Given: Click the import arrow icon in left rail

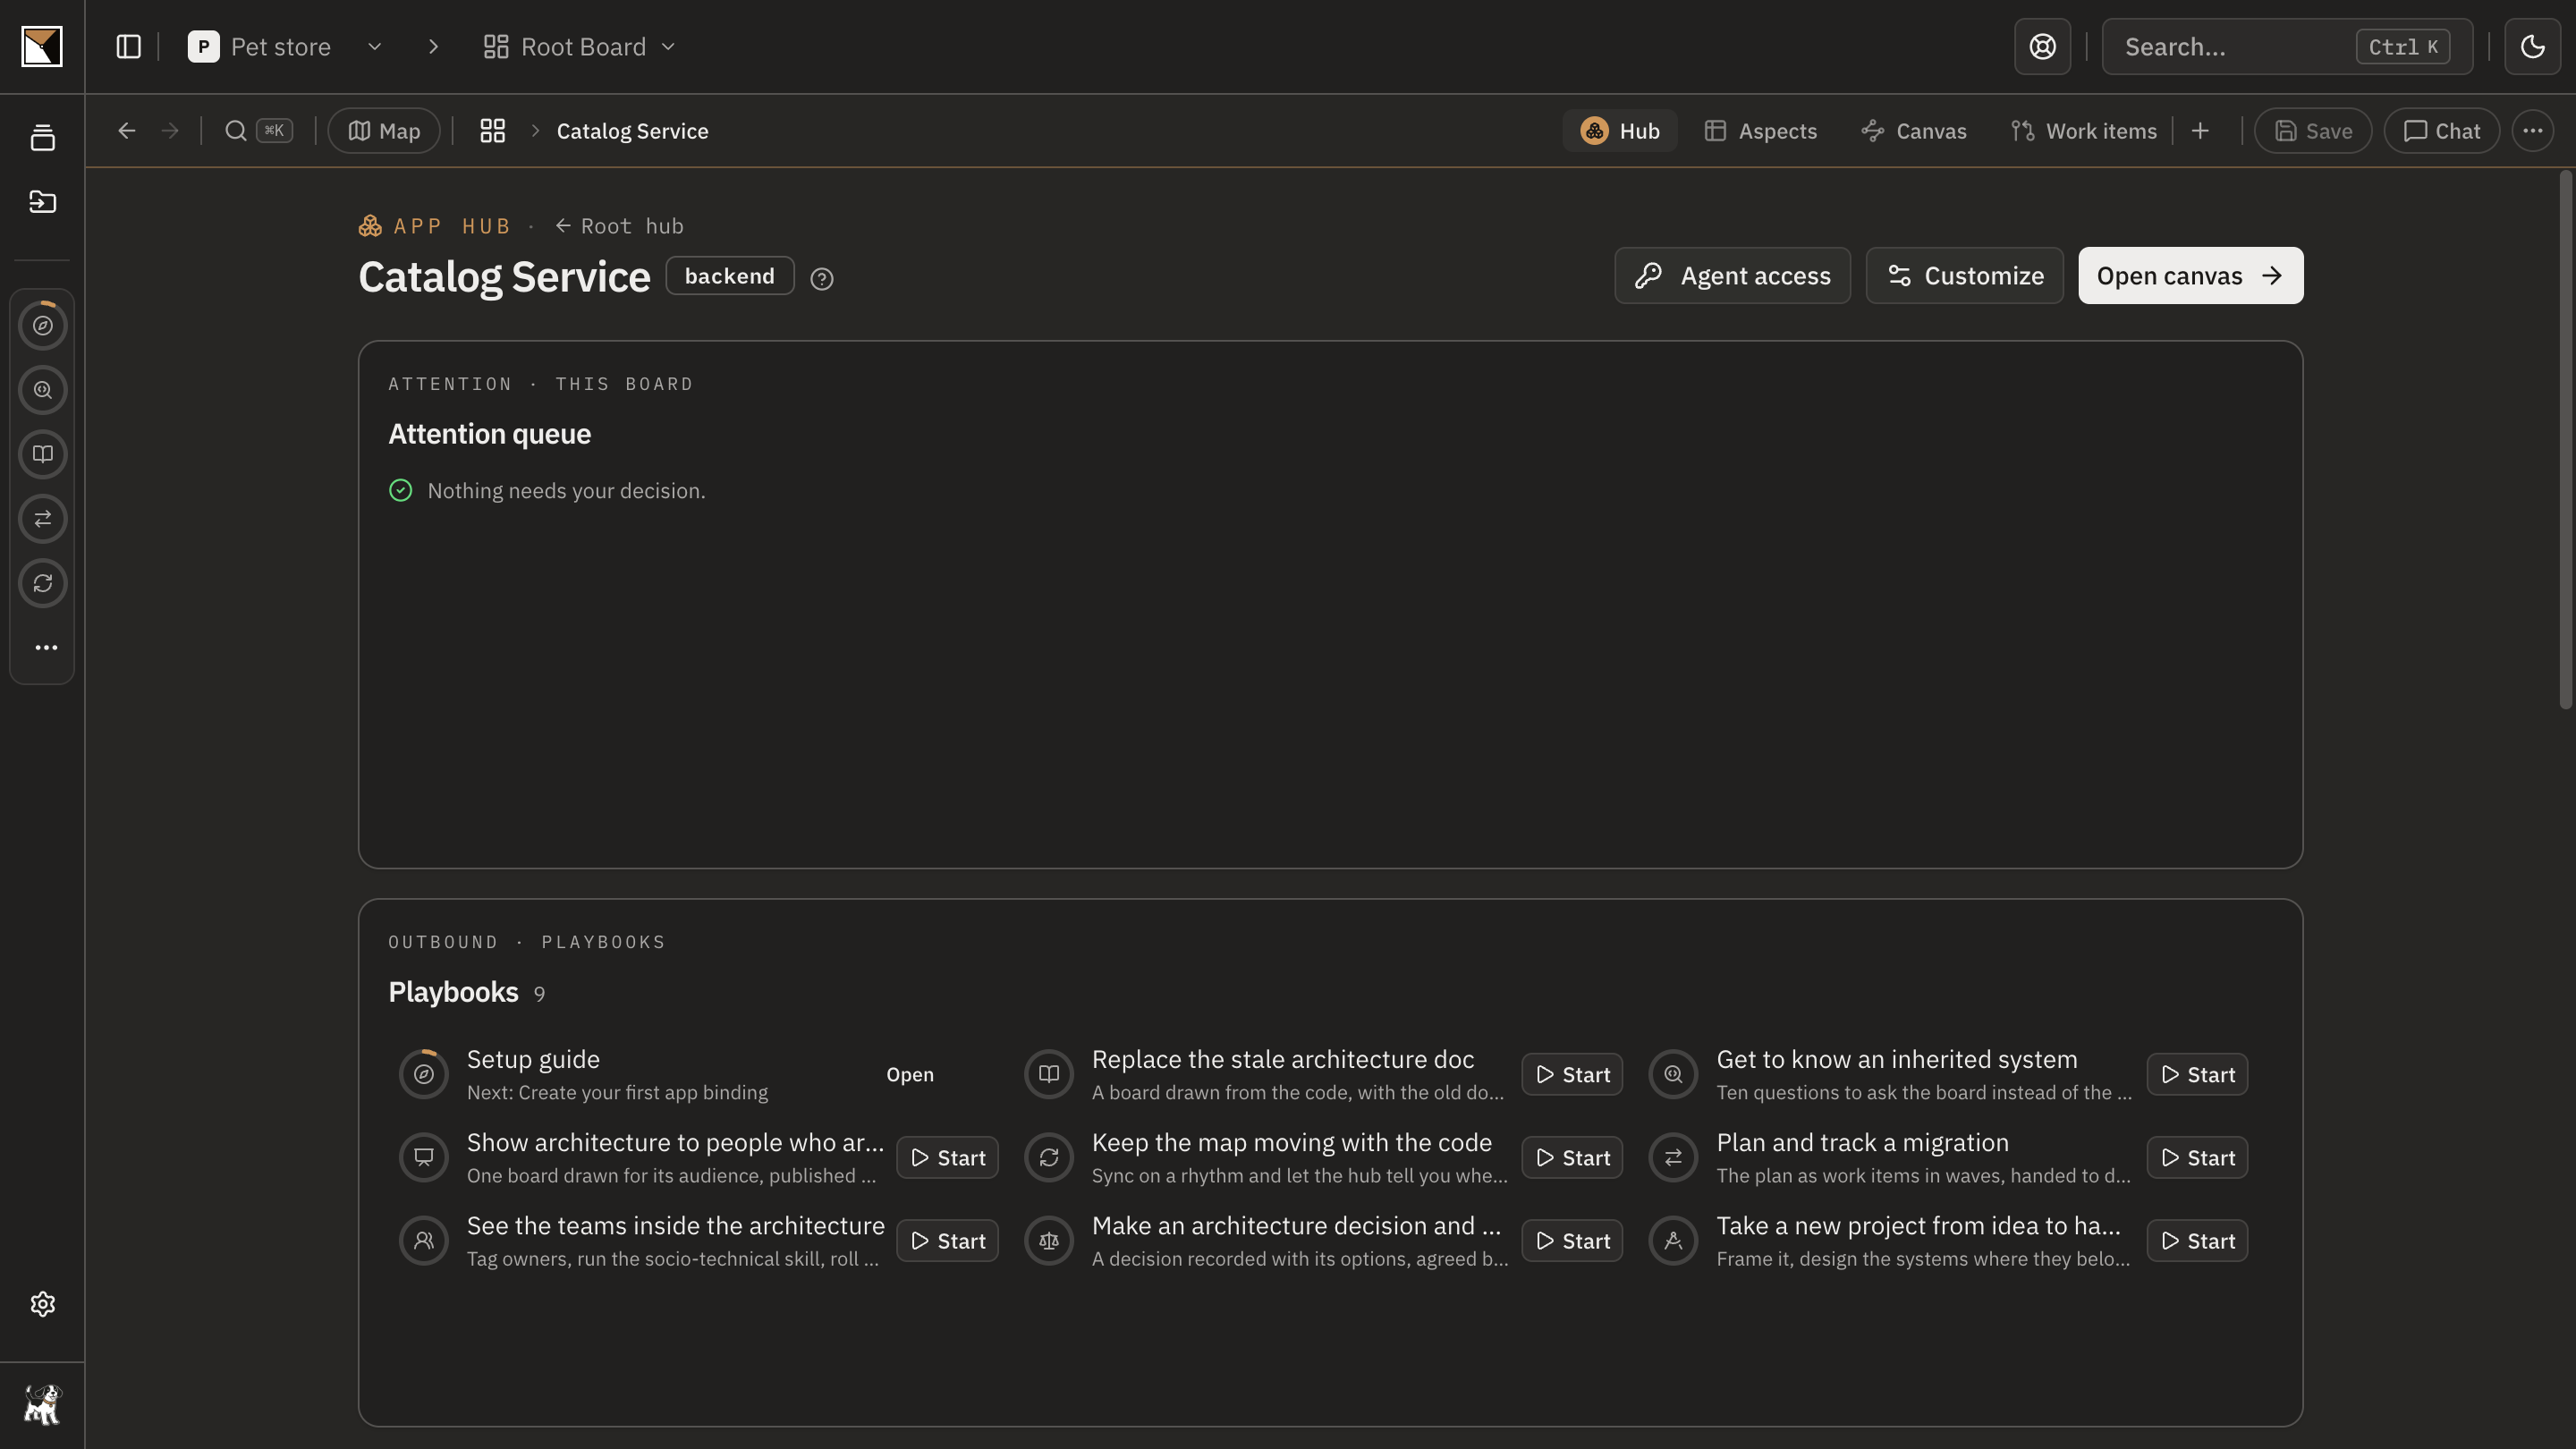Looking at the screenshot, I should tap(42, 202).
